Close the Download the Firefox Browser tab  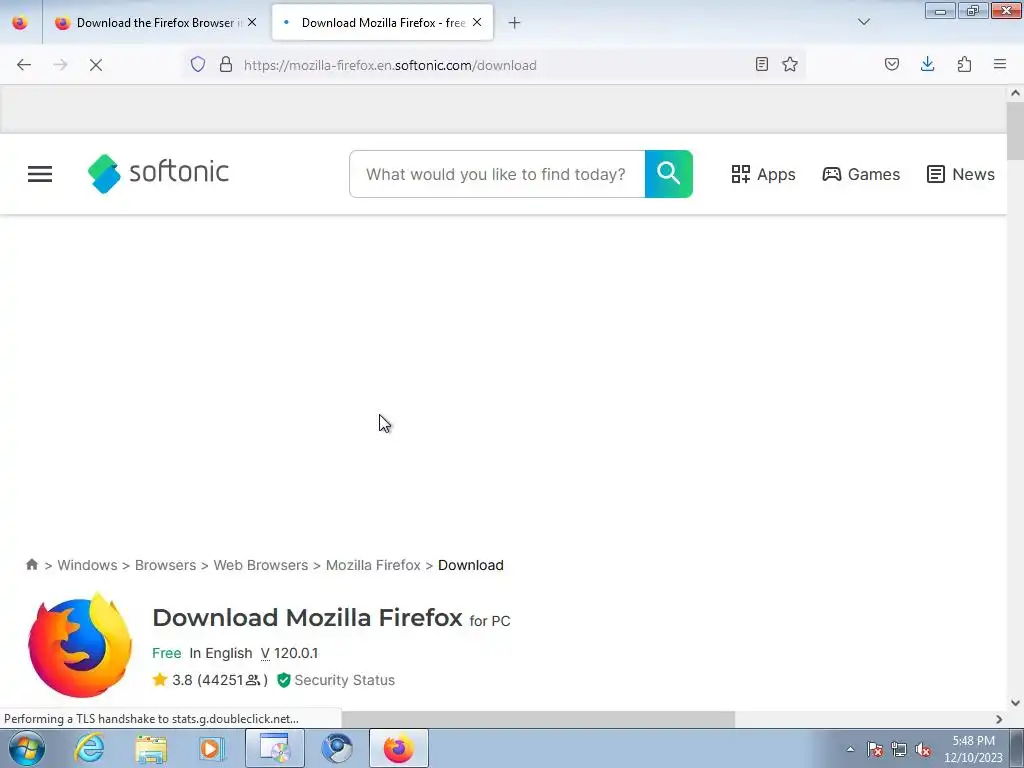(252, 22)
